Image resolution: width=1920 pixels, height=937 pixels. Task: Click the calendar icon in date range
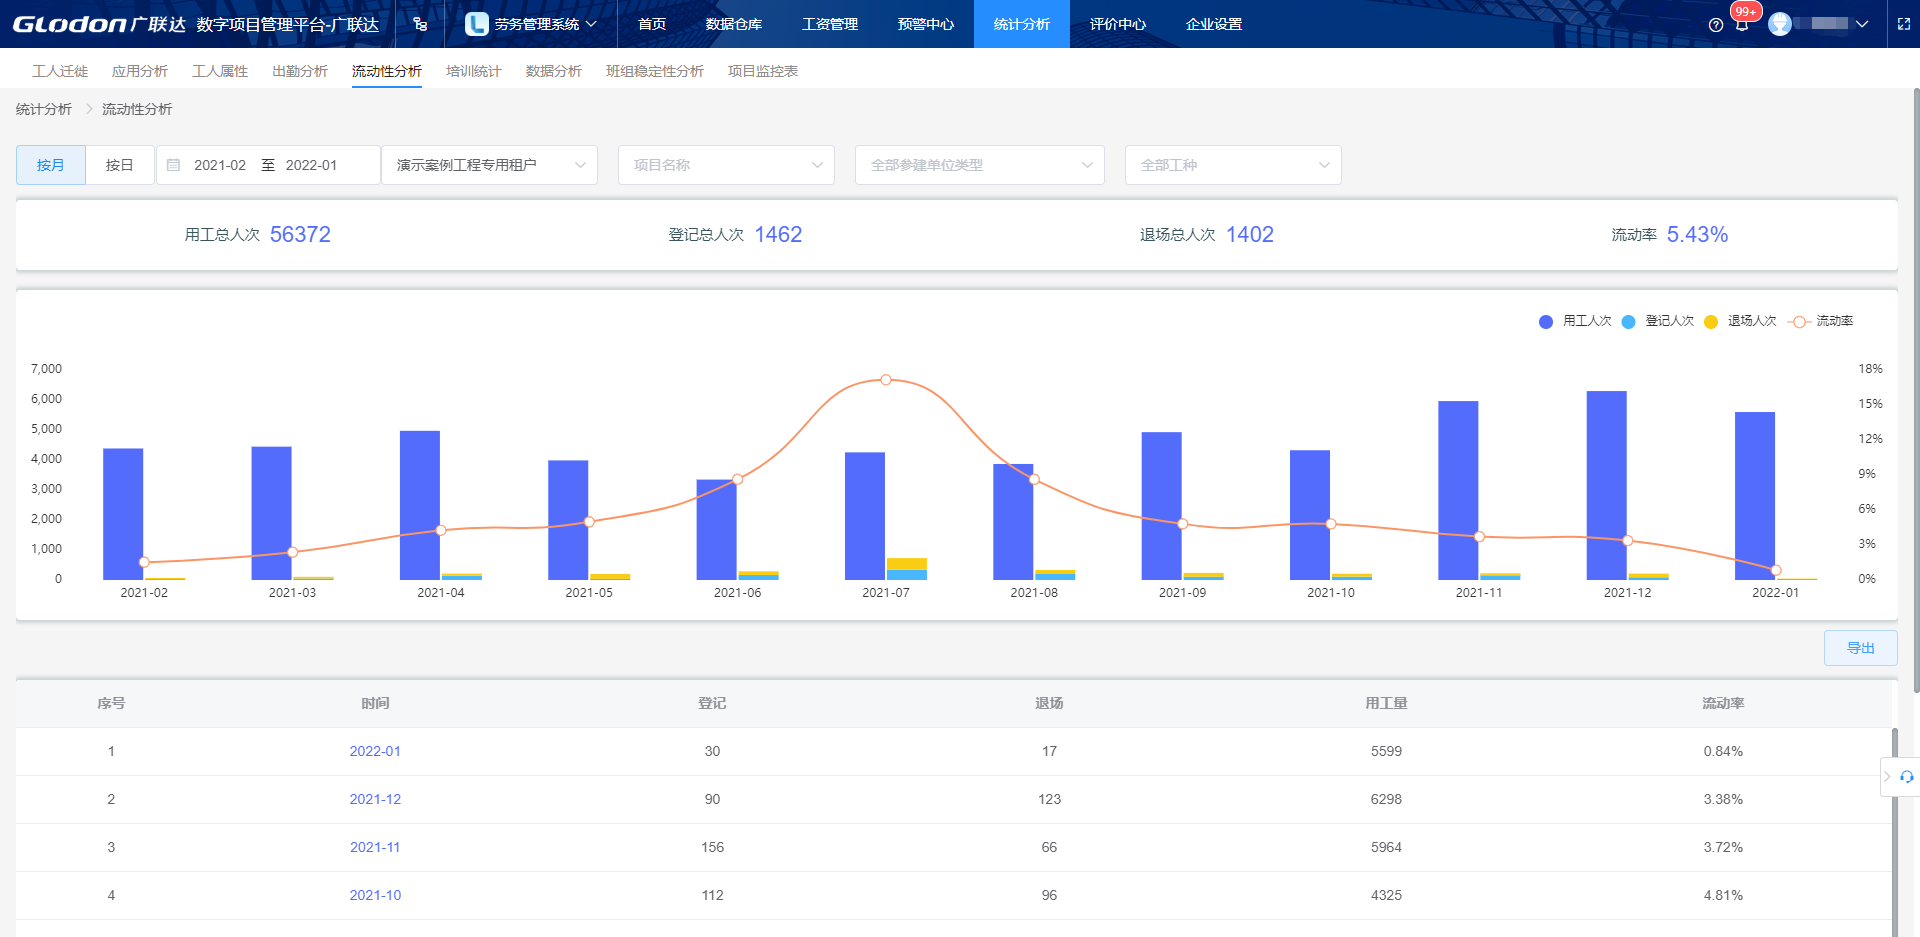(x=174, y=165)
